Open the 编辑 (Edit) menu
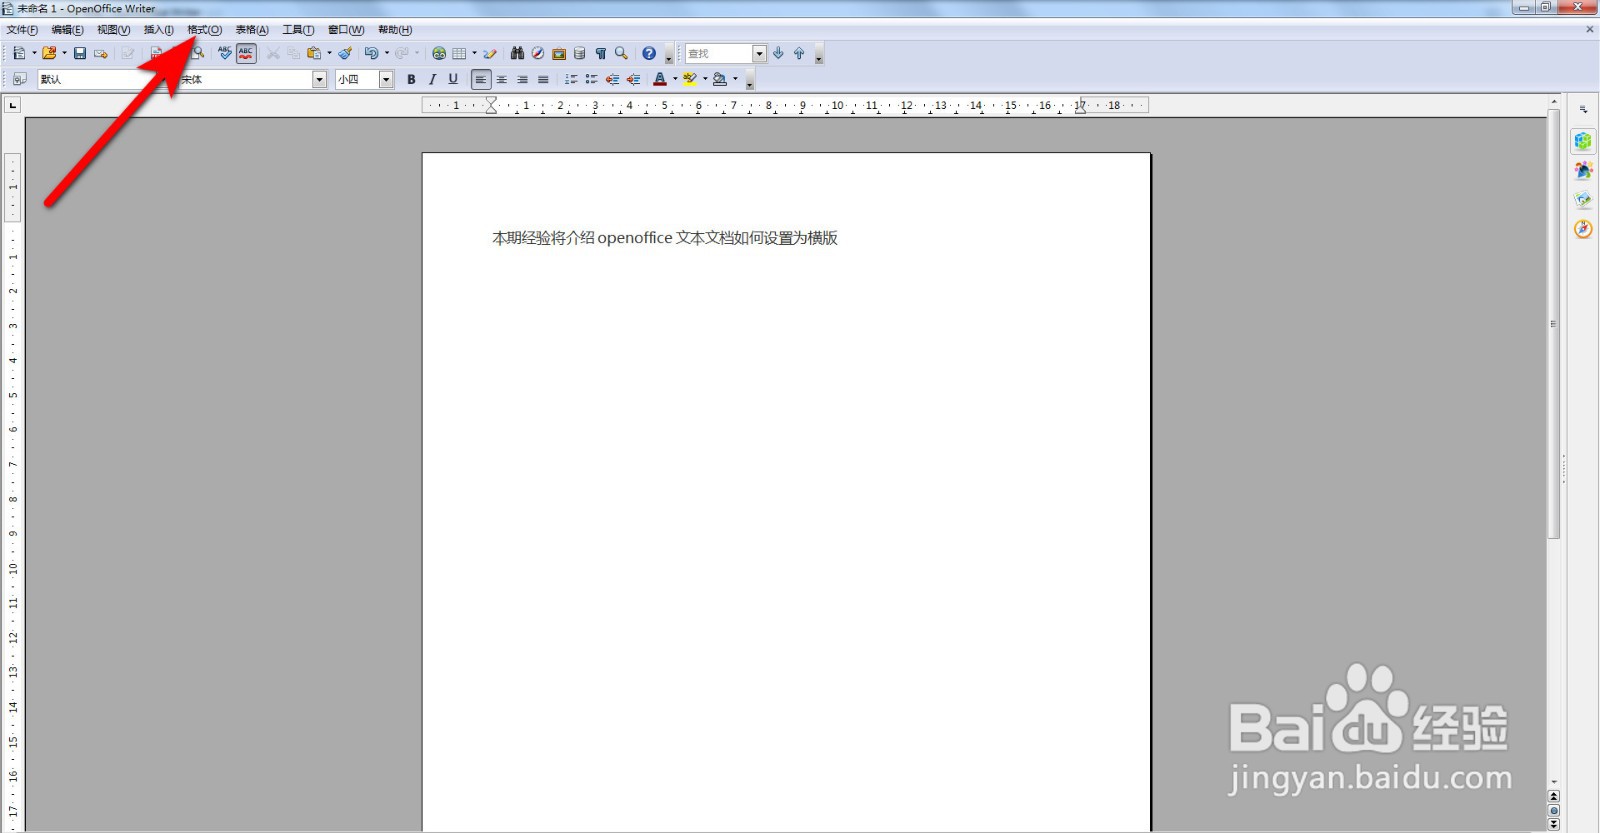Viewport: 1600px width, 833px height. tap(68, 30)
